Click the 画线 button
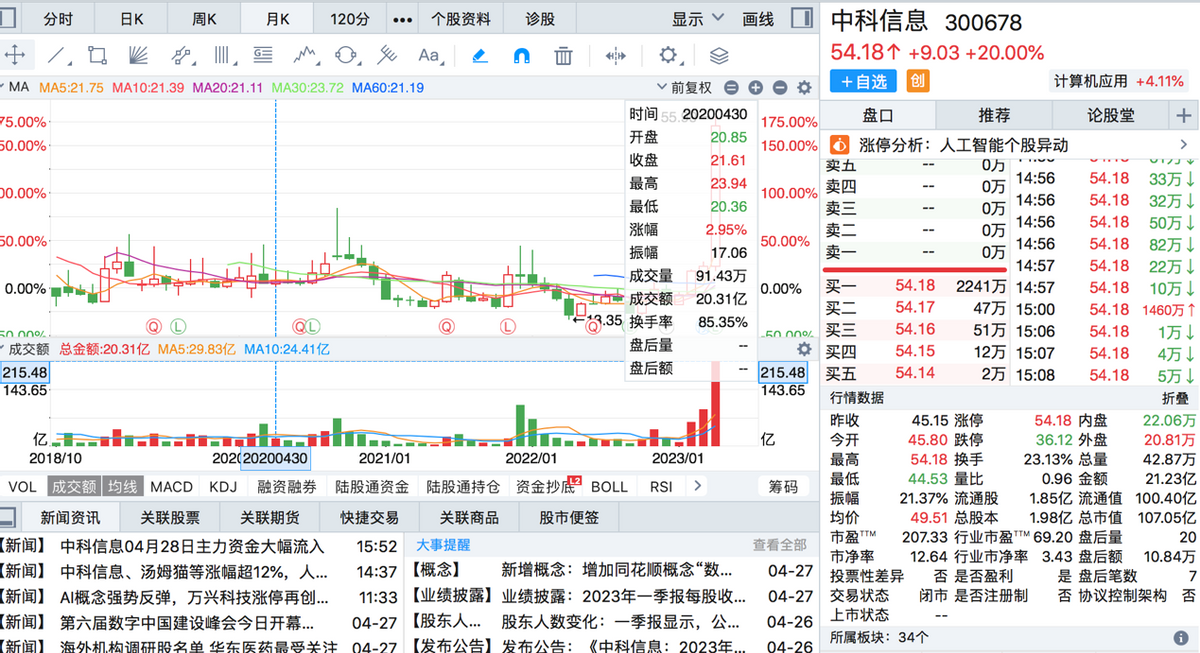 tap(758, 19)
